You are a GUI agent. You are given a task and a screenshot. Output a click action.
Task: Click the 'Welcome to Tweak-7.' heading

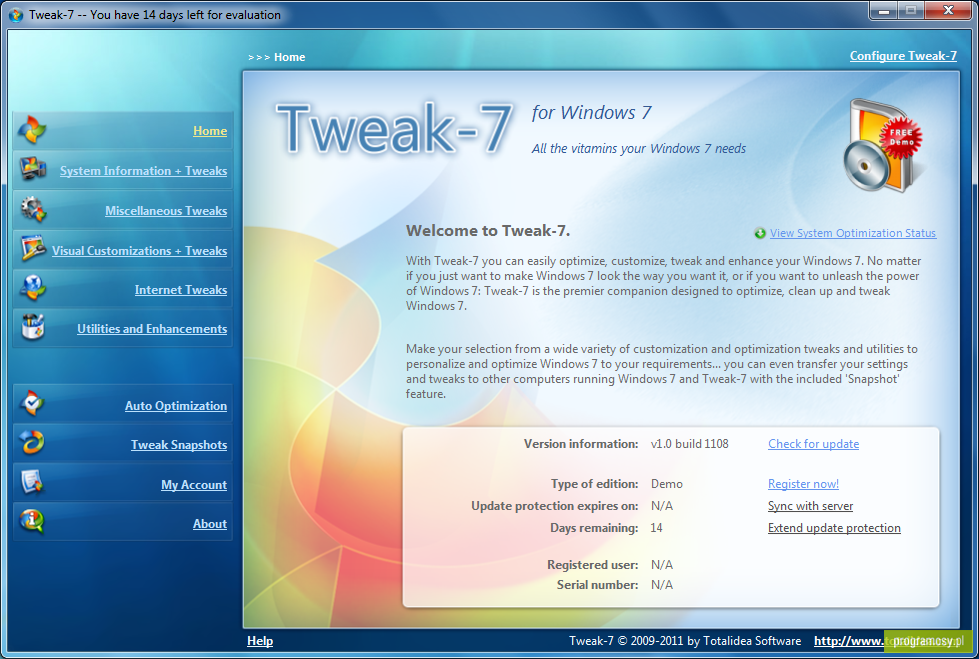[488, 230]
